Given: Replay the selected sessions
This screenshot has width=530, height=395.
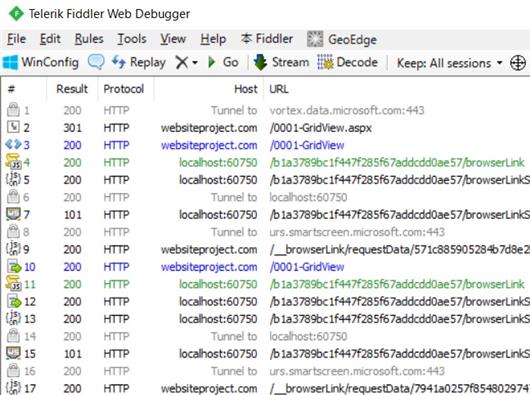Looking at the screenshot, I should [x=139, y=62].
